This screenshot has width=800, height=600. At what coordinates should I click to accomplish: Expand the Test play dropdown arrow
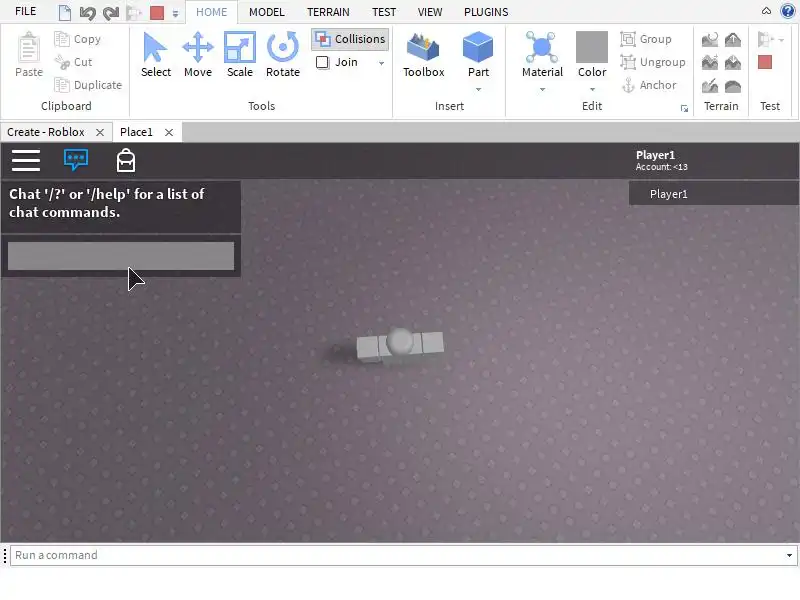(x=782, y=40)
